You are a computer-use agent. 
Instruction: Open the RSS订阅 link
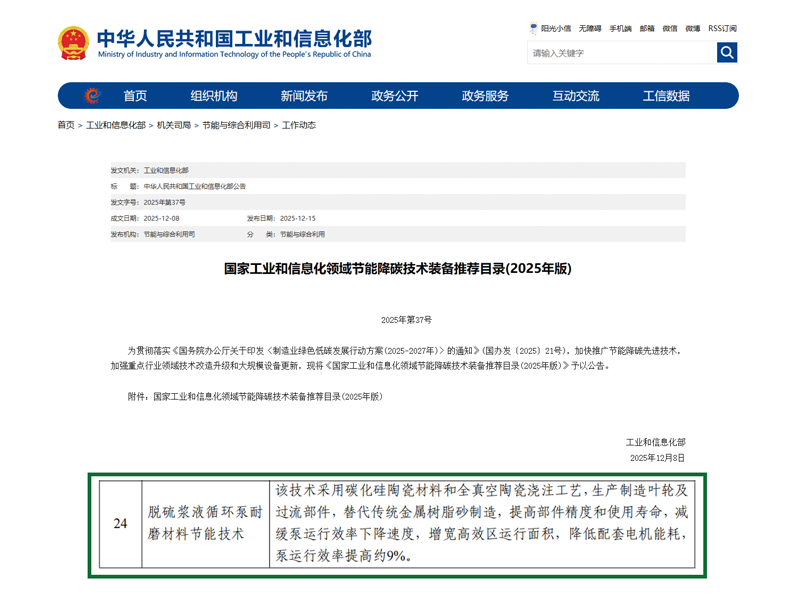click(722, 29)
